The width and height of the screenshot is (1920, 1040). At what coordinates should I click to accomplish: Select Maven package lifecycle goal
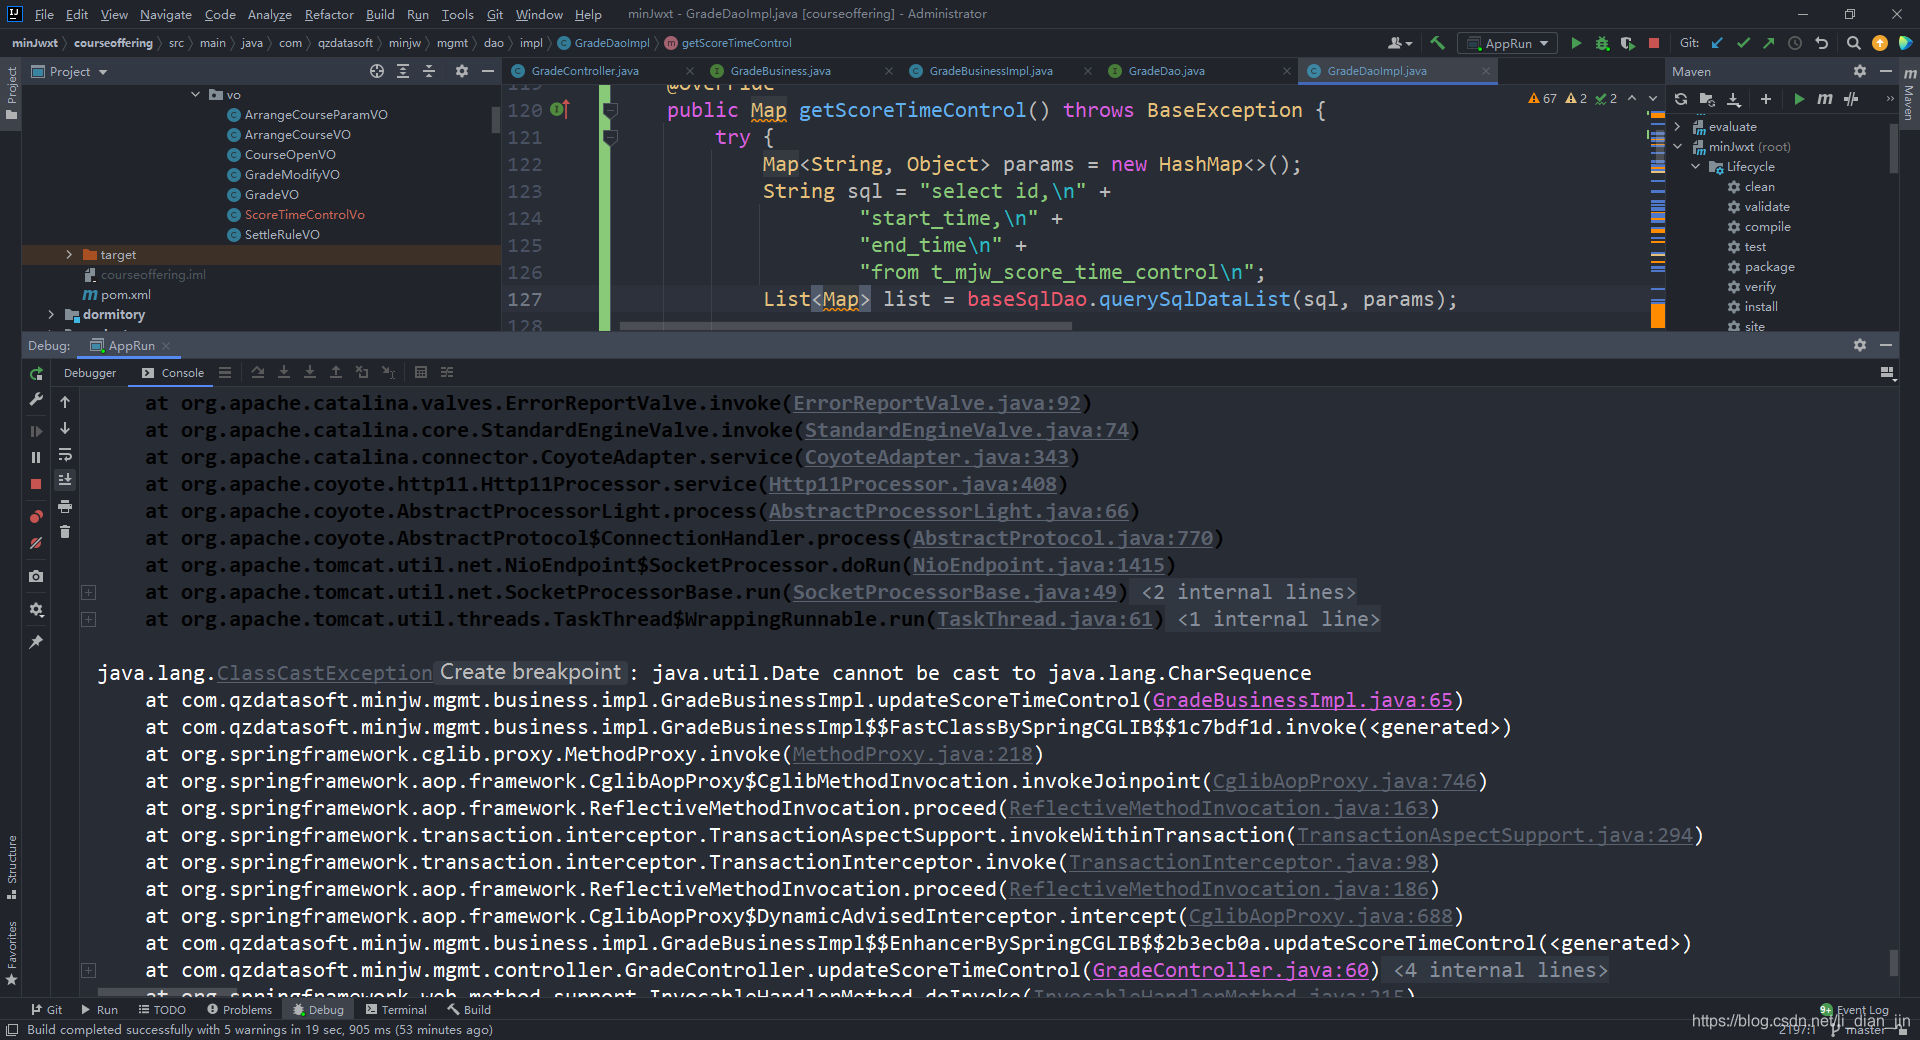1769,267
